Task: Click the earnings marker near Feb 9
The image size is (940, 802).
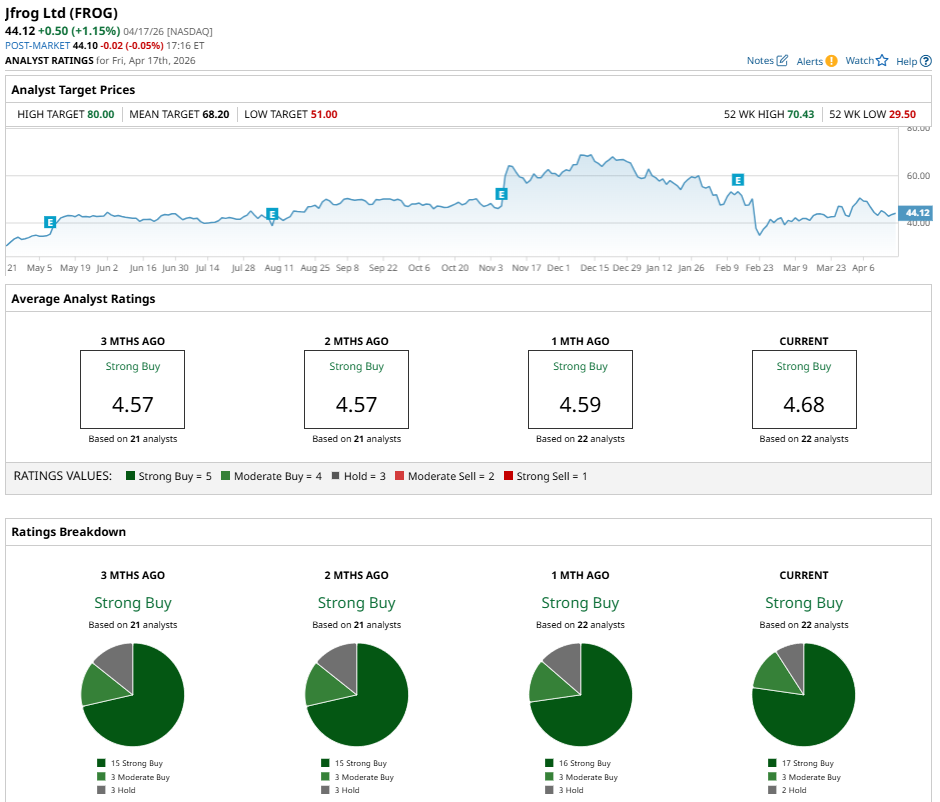Action: pyautogui.click(x=738, y=180)
